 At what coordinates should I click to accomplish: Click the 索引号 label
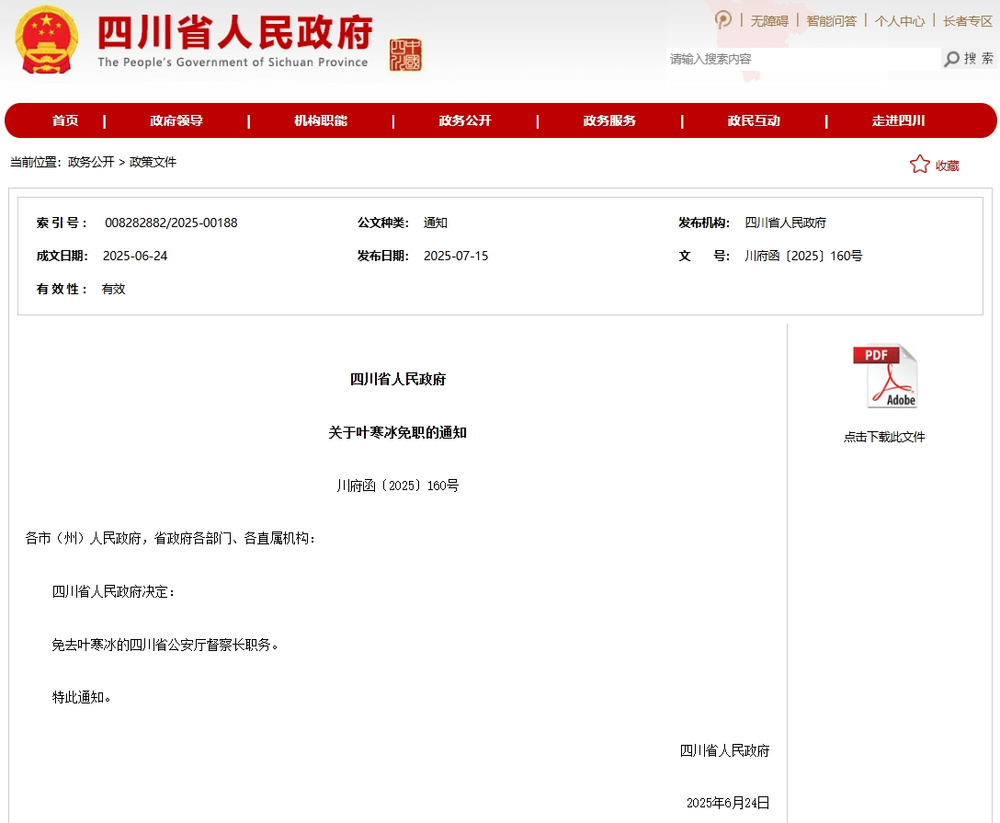pyautogui.click(x=62, y=223)
